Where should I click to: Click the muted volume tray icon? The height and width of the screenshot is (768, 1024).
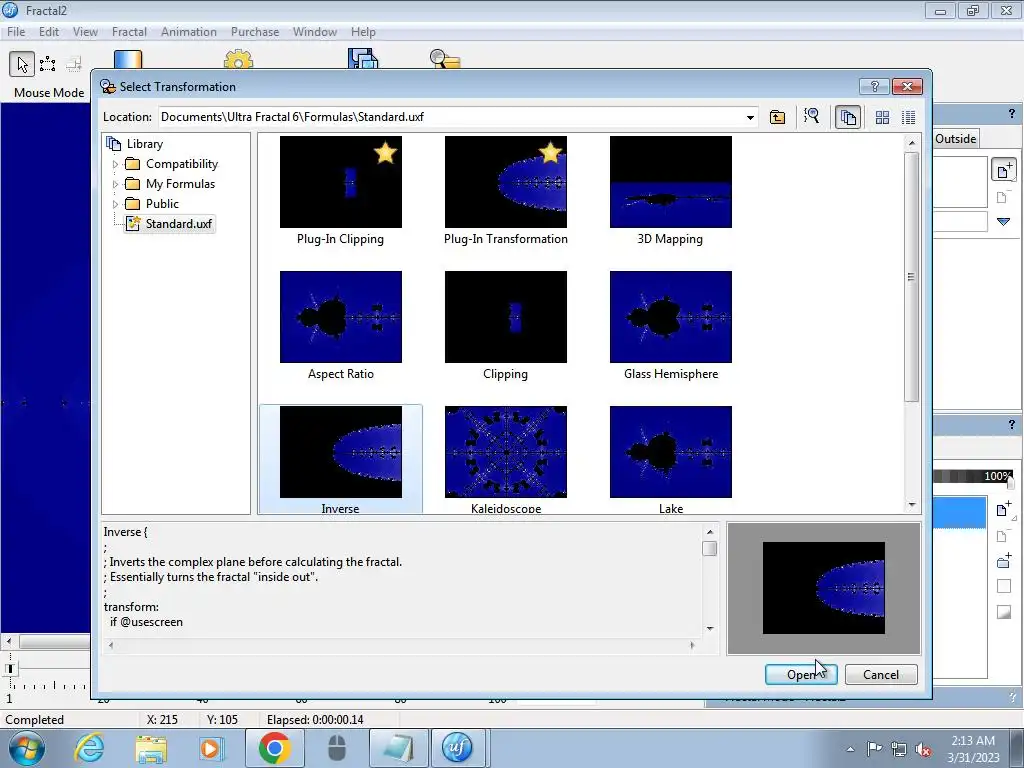coord(923,749)
